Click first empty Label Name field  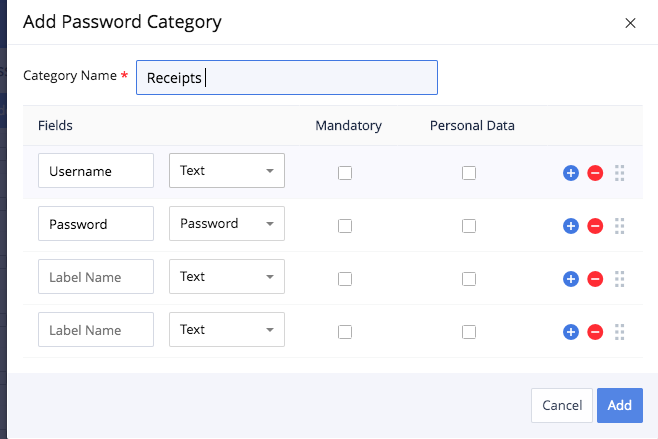(96, 277)
